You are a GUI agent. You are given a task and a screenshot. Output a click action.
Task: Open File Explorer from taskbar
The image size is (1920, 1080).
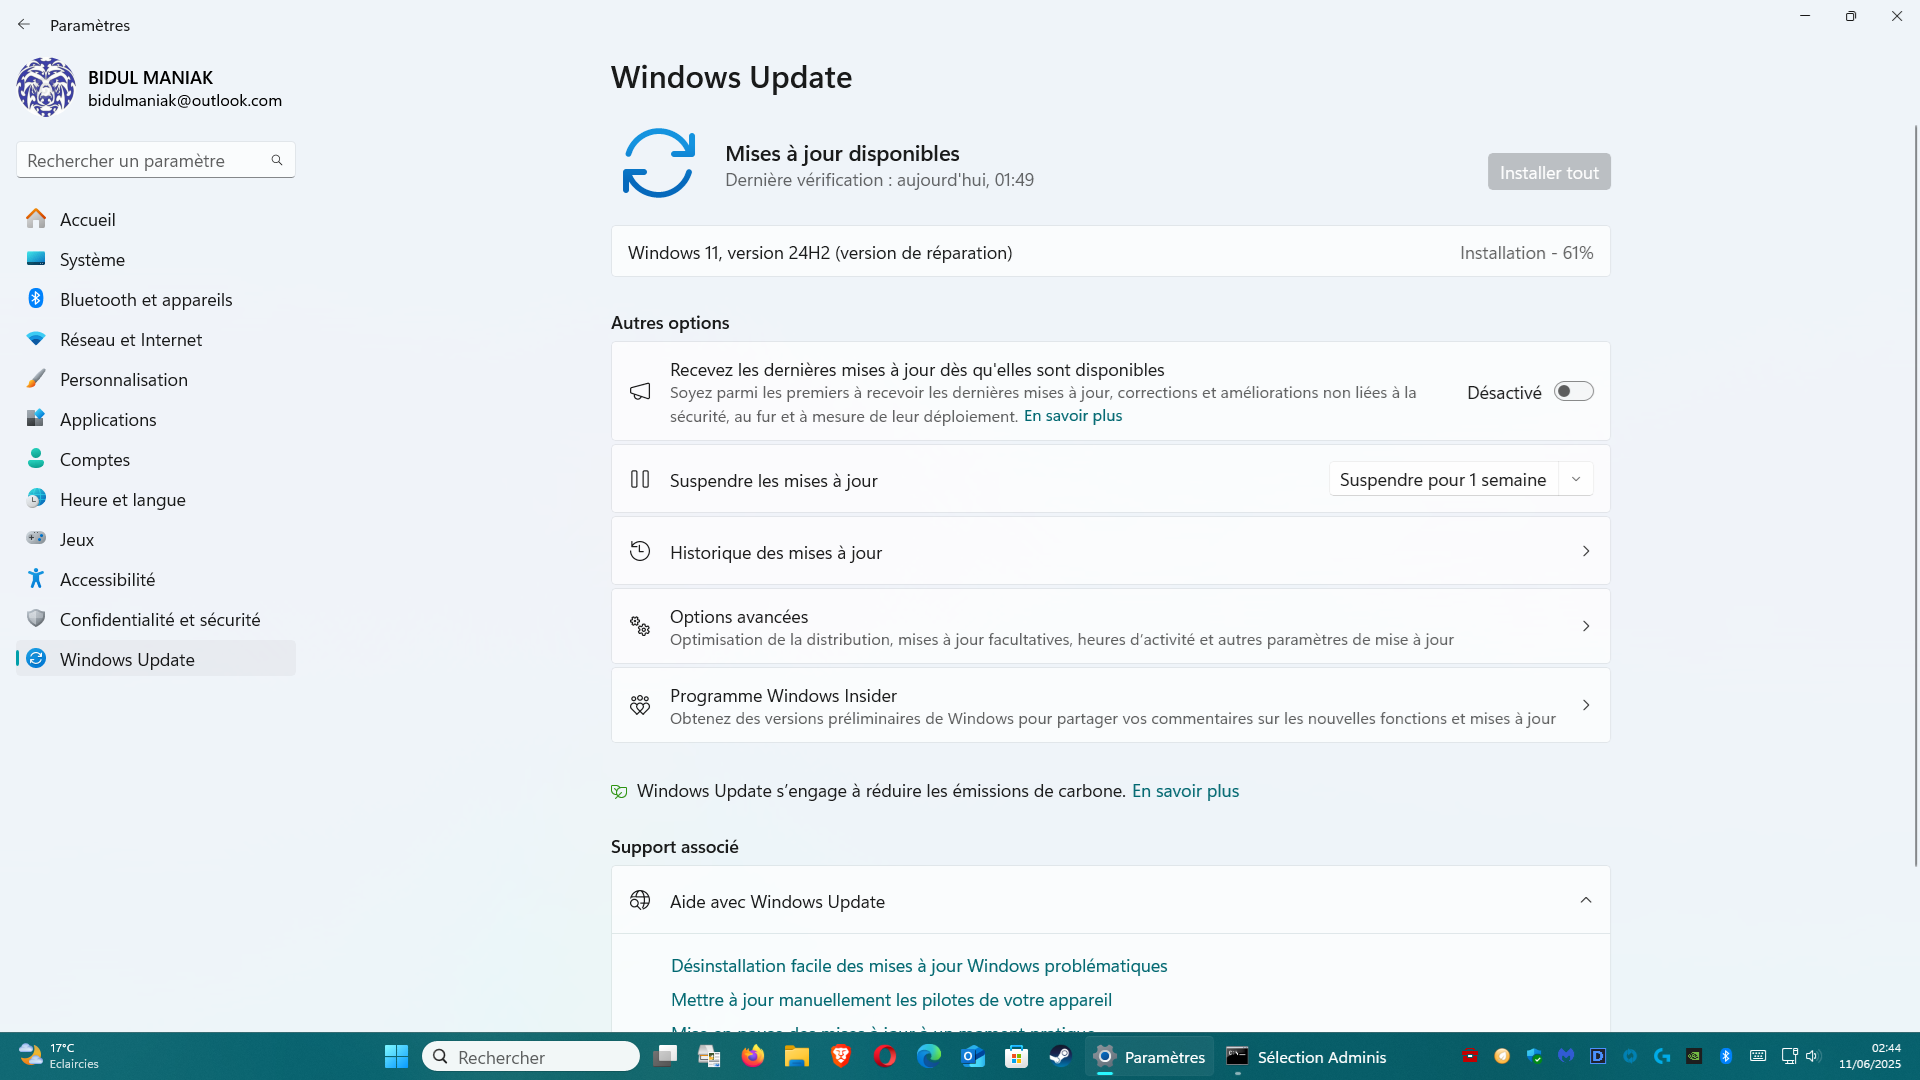coord(797,1056)
